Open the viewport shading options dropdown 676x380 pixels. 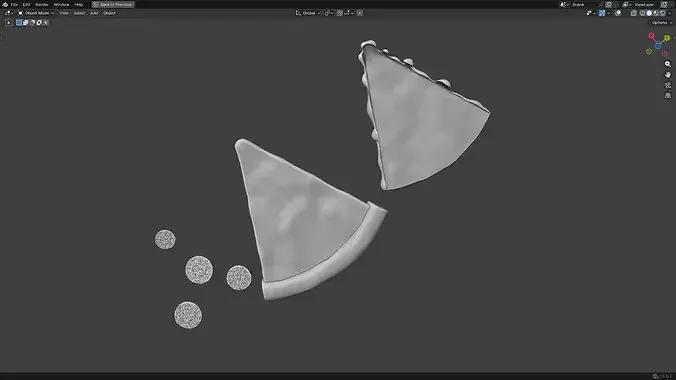(x=670, y=13)
